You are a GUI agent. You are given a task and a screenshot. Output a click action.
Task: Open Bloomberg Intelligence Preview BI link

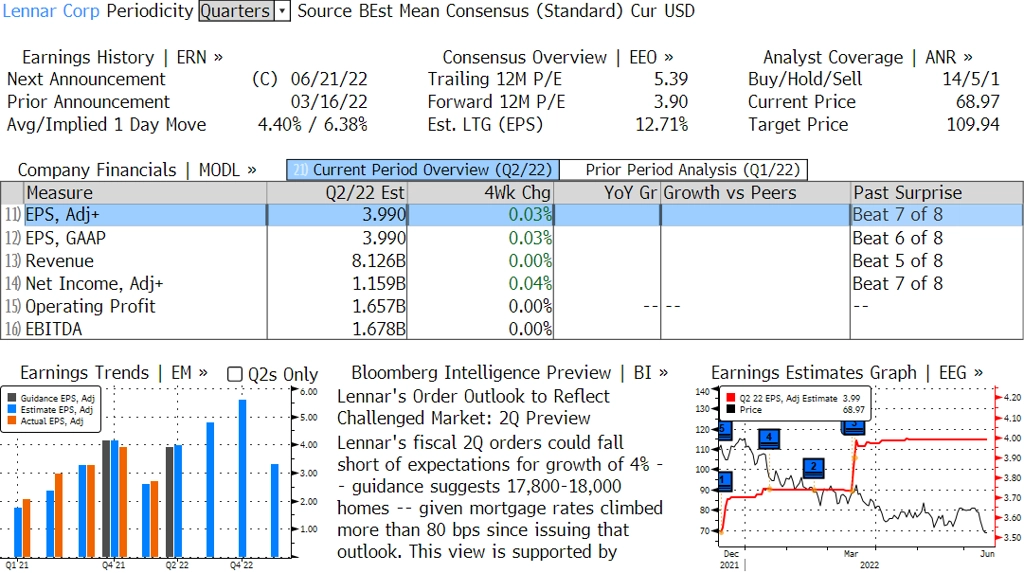509,372
